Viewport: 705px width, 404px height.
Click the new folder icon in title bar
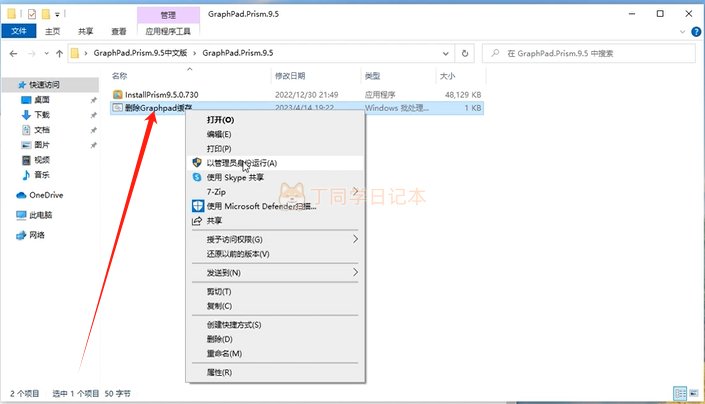45,14
